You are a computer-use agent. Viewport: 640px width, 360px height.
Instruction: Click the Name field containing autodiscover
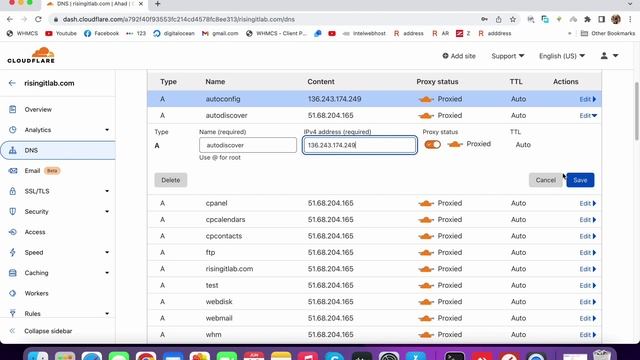click(248, 145)
